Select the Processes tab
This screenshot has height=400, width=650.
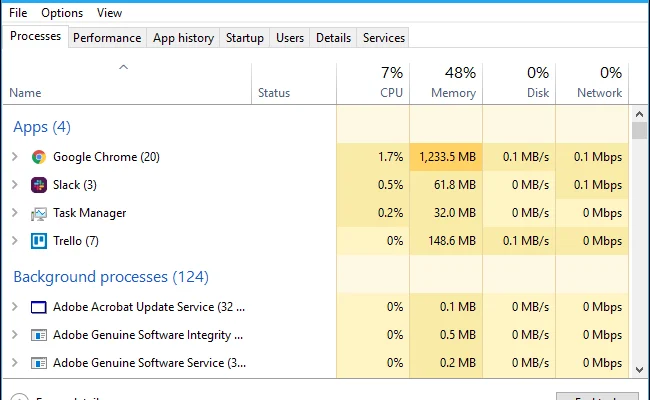pos(35,36)
